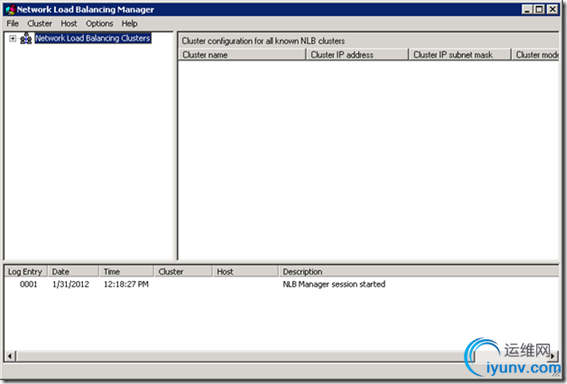Click the date 1/31/2012 in log
The image size is (567, 384).
[x=71, y=284]
